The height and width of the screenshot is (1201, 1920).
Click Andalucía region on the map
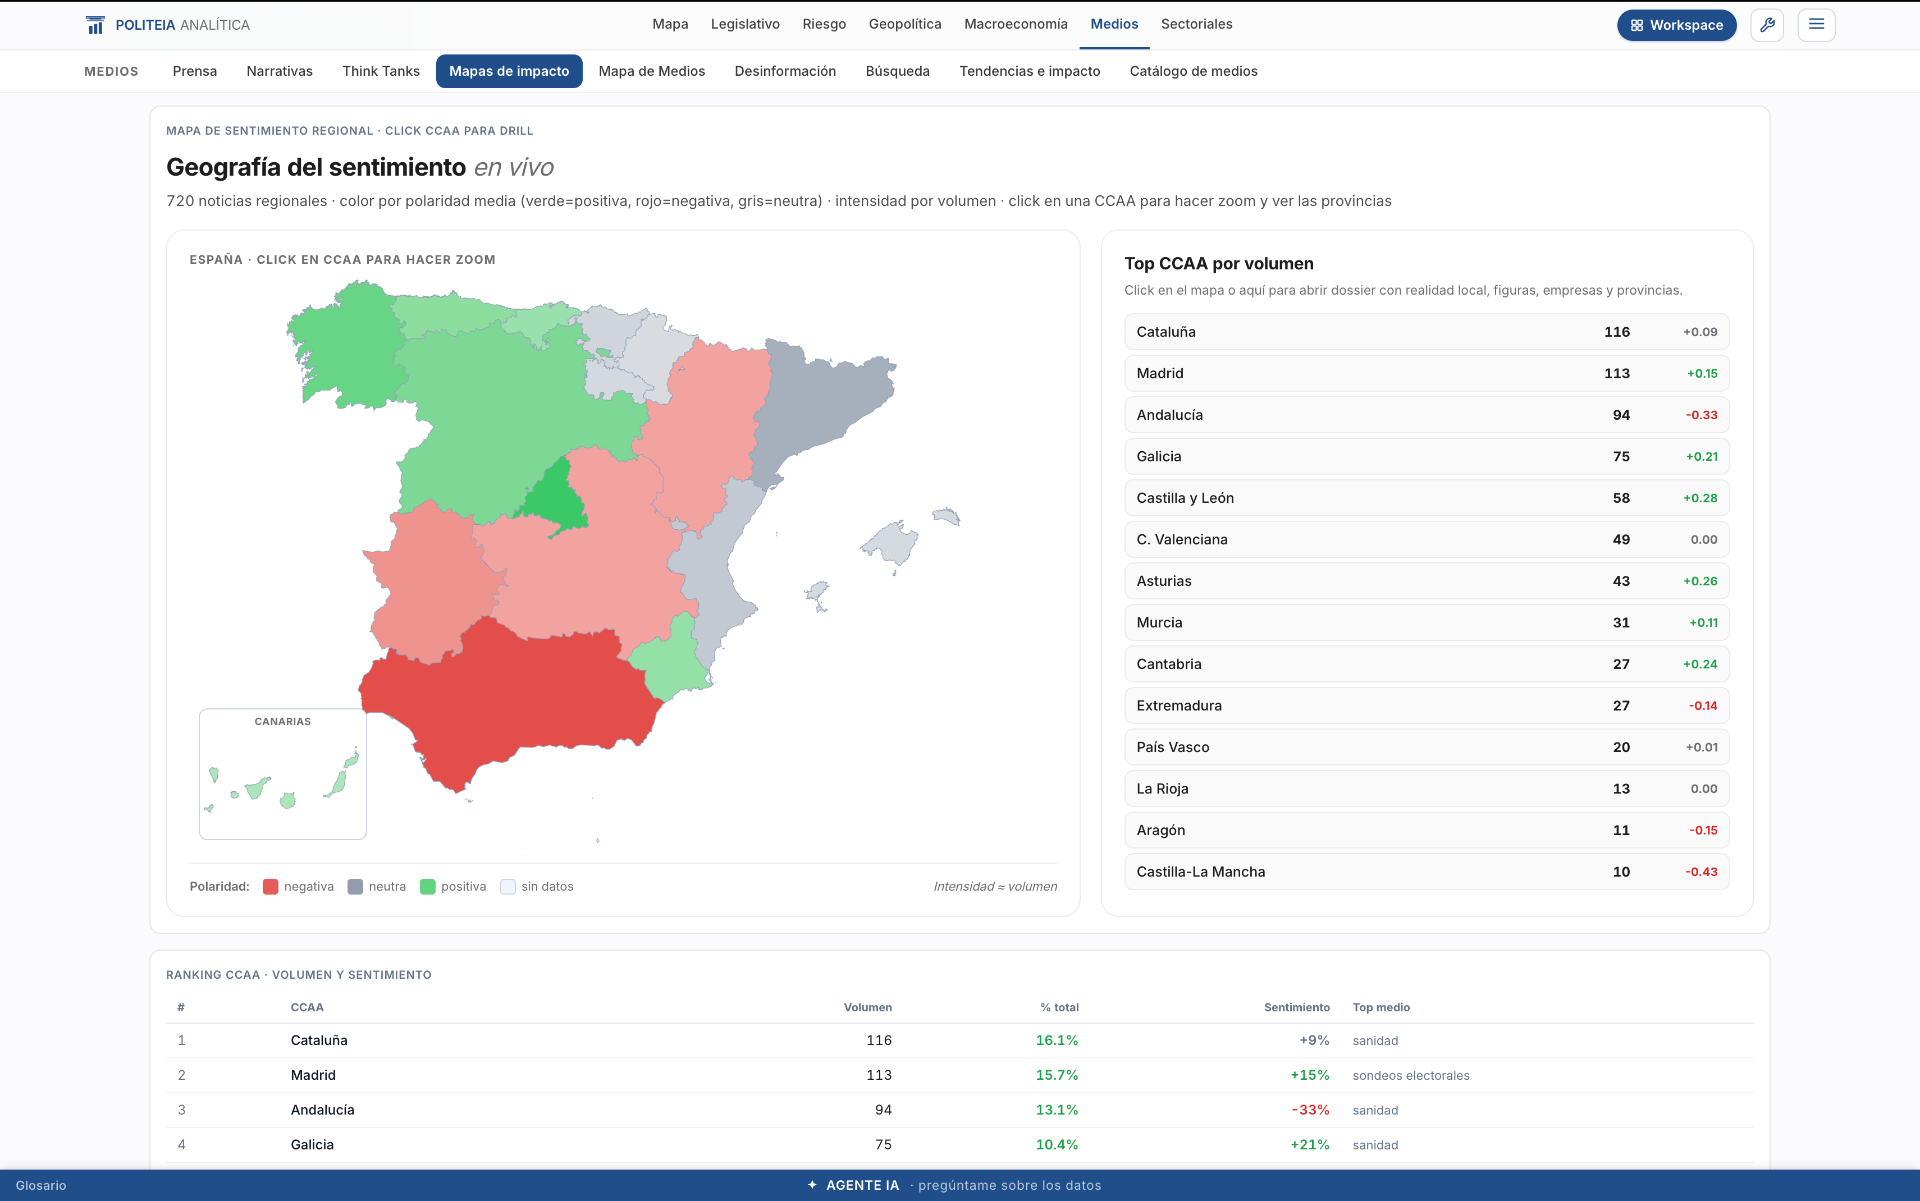pos(510,700)
